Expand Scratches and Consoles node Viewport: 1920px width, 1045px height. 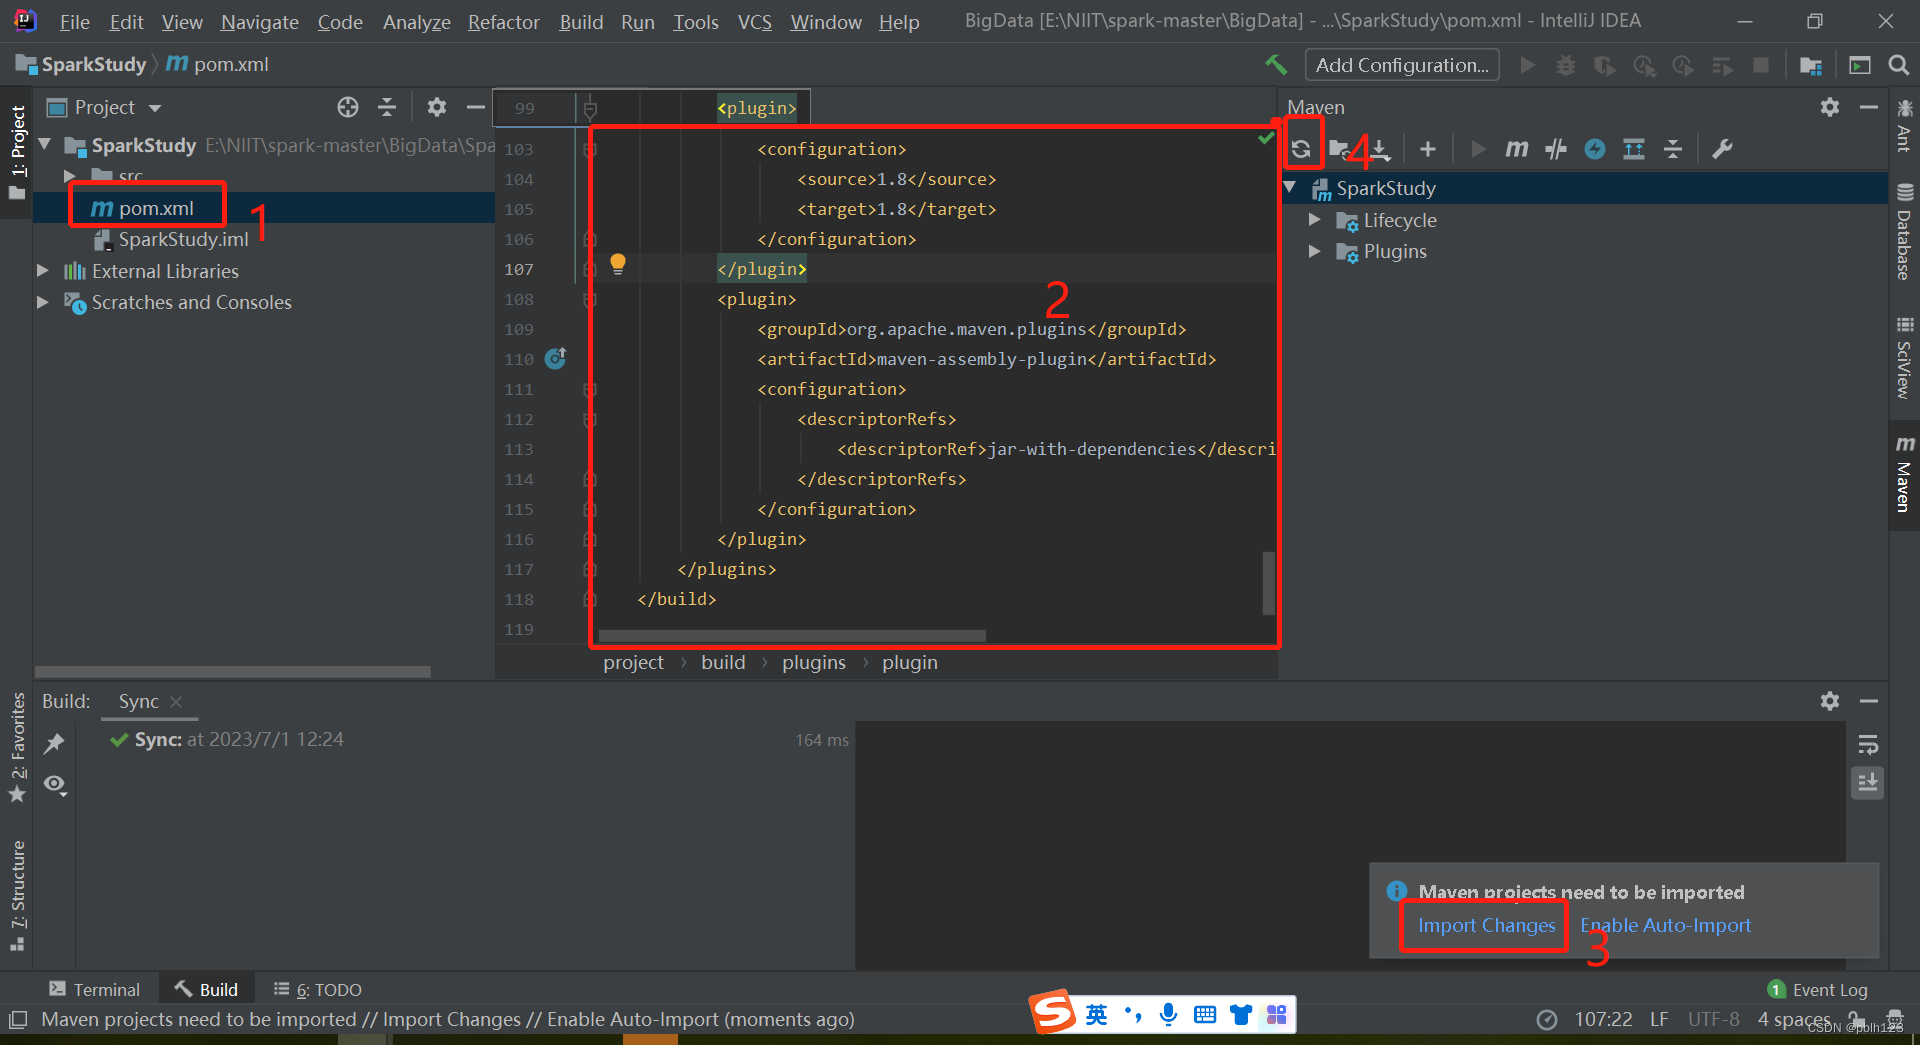click(43, 302)
